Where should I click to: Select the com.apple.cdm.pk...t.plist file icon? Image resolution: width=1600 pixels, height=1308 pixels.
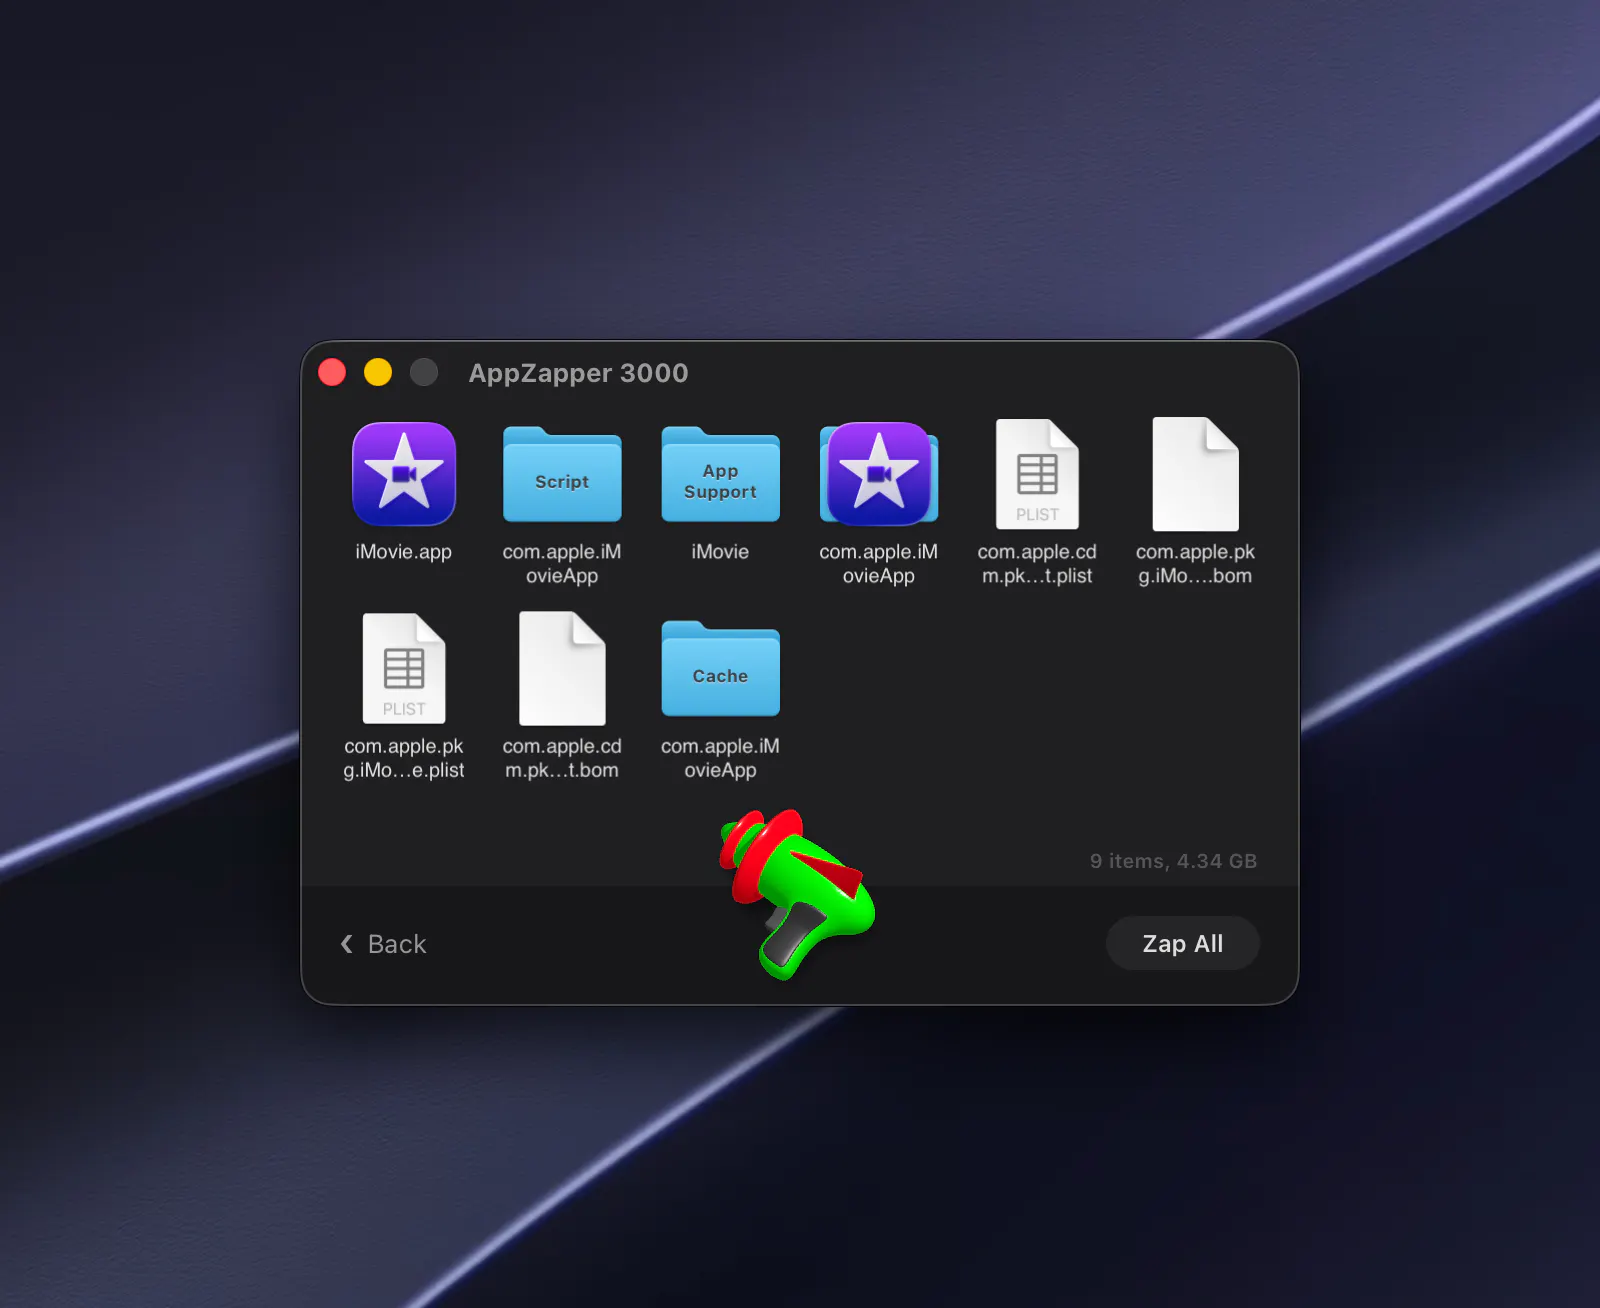(1037, 474)
